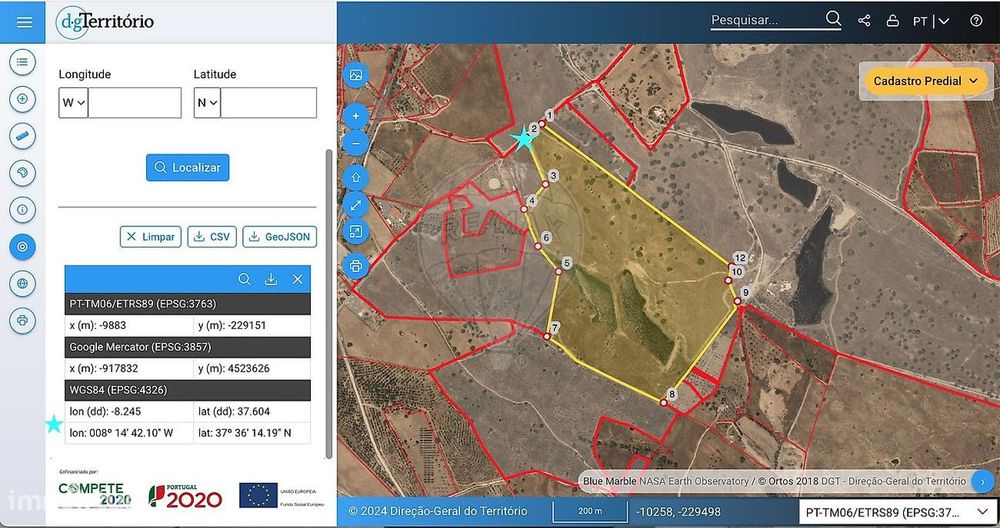The height and width of the screenshot is (528, 1000).
Task: Click parcel vertex marker 1
Action: tap(542, 124)
